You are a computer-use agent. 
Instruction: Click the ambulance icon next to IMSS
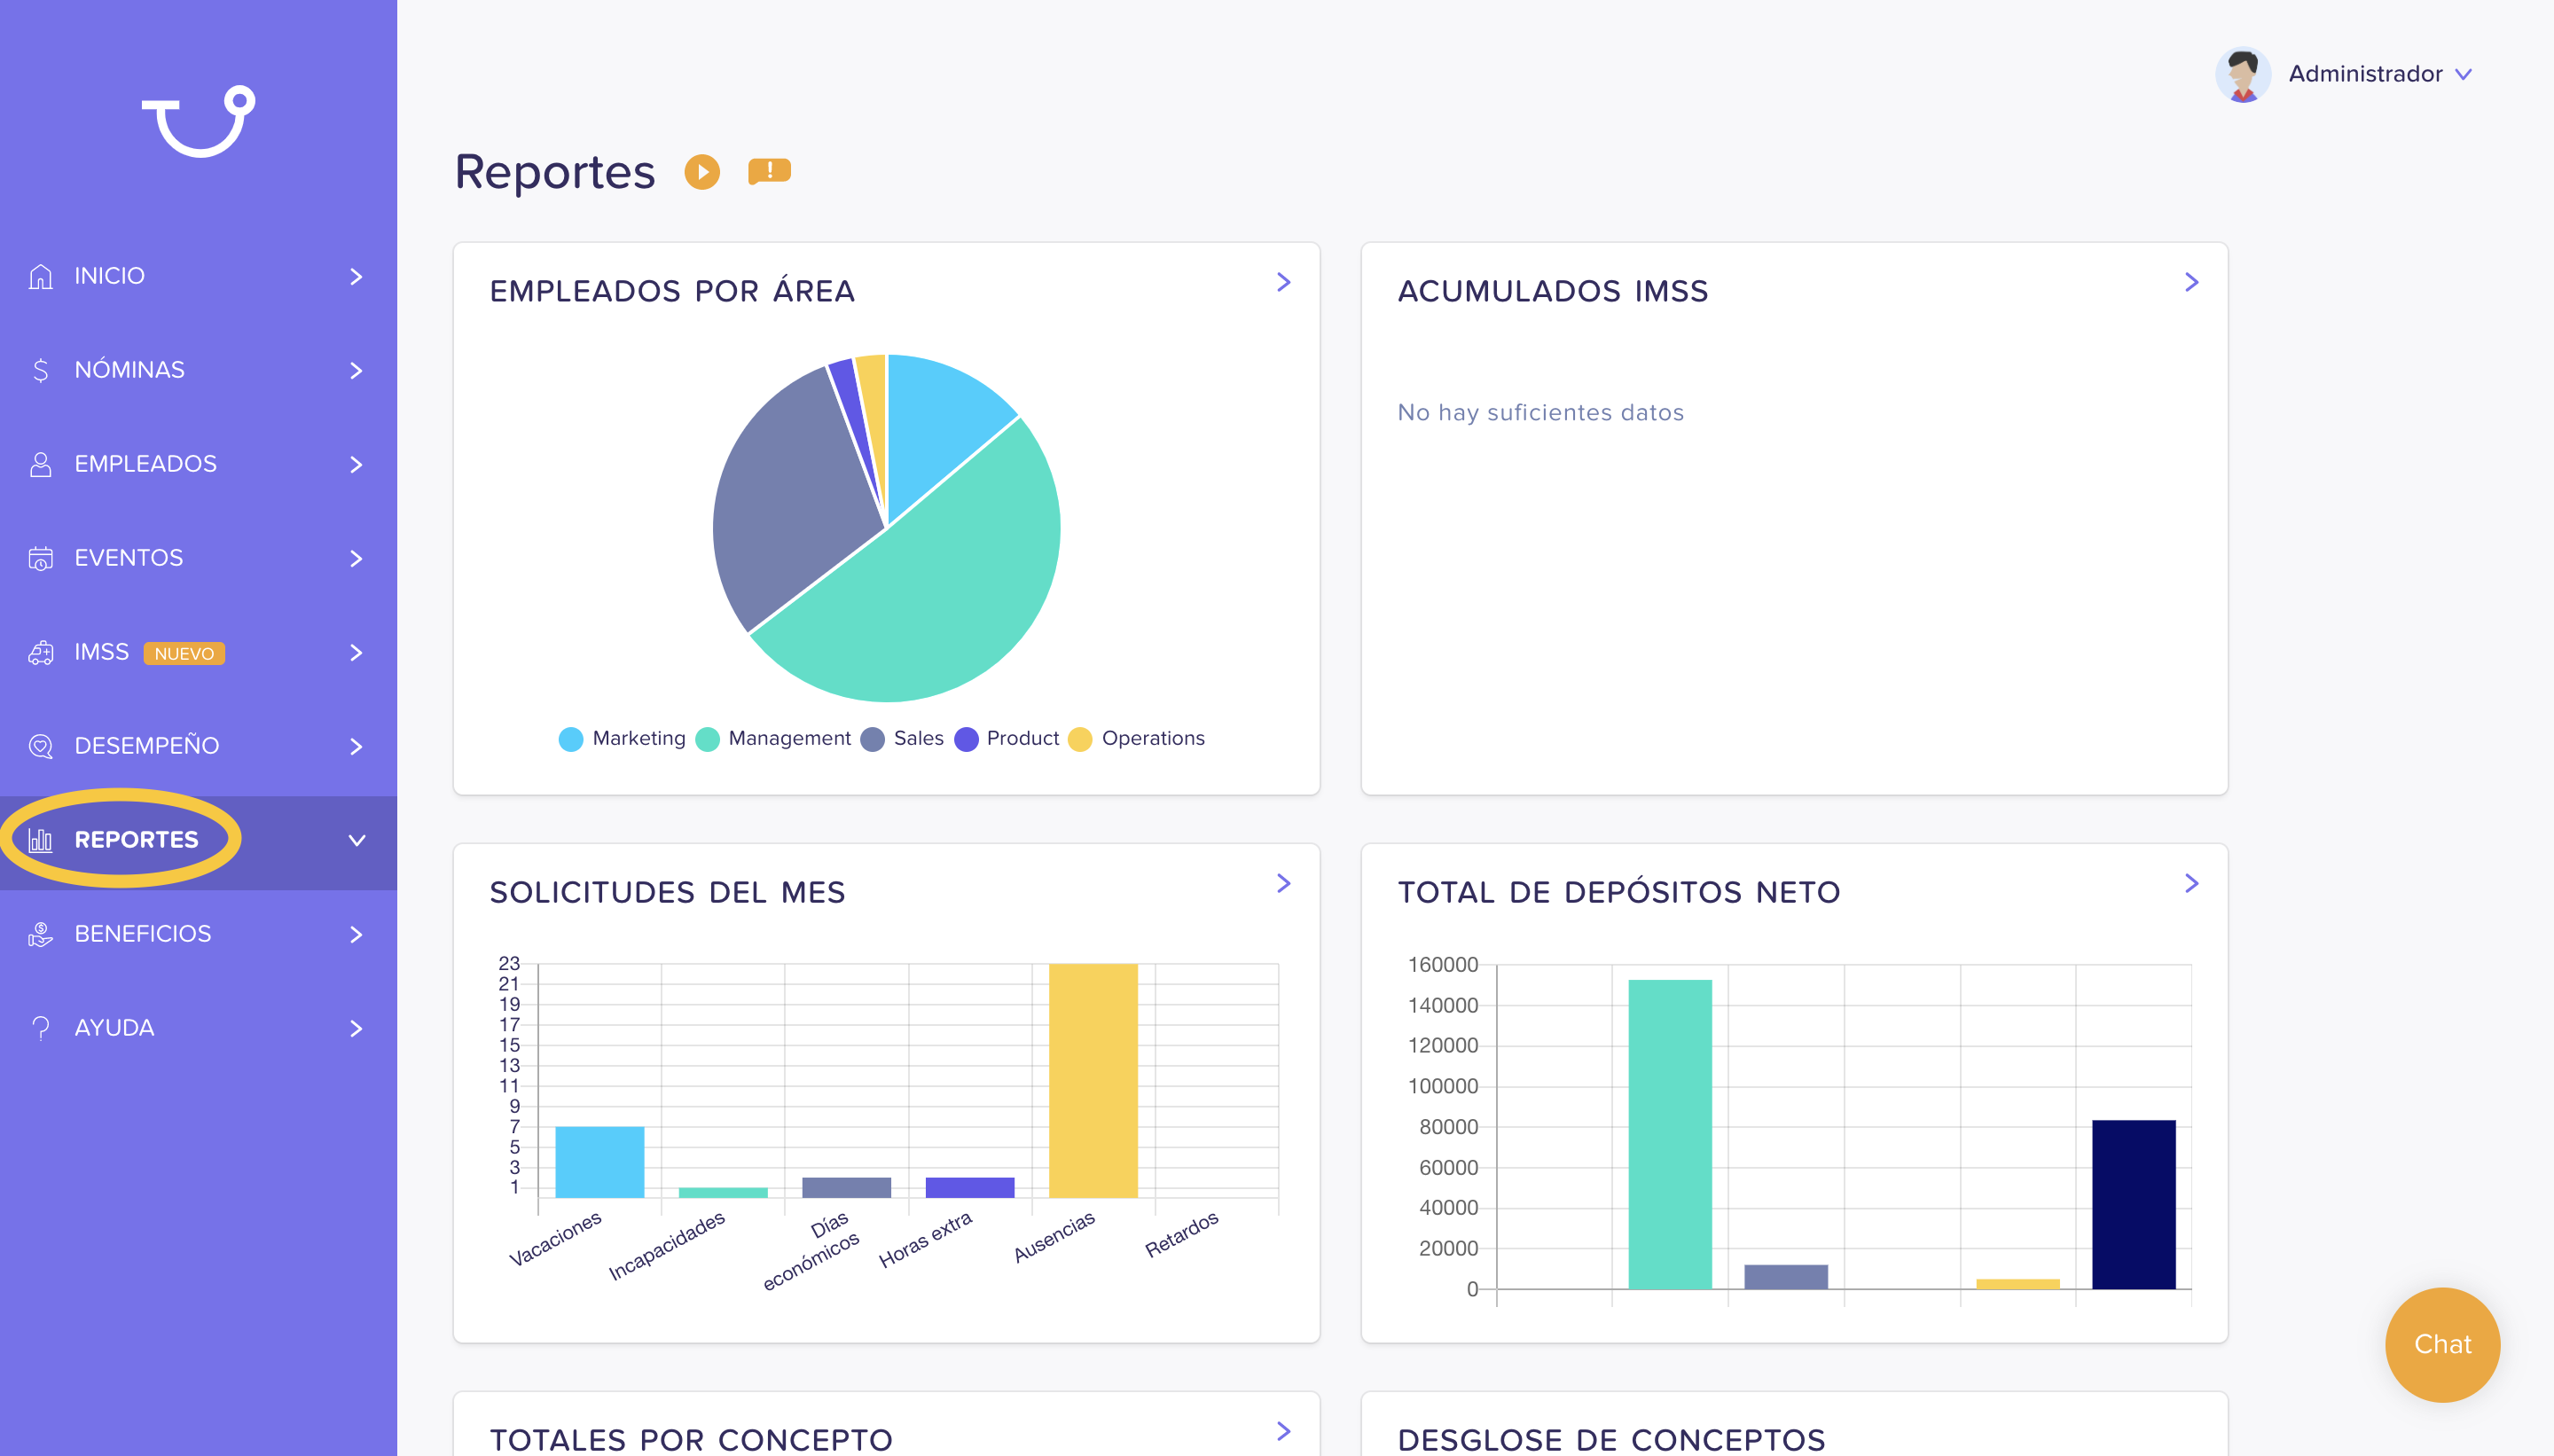point(40,652)
